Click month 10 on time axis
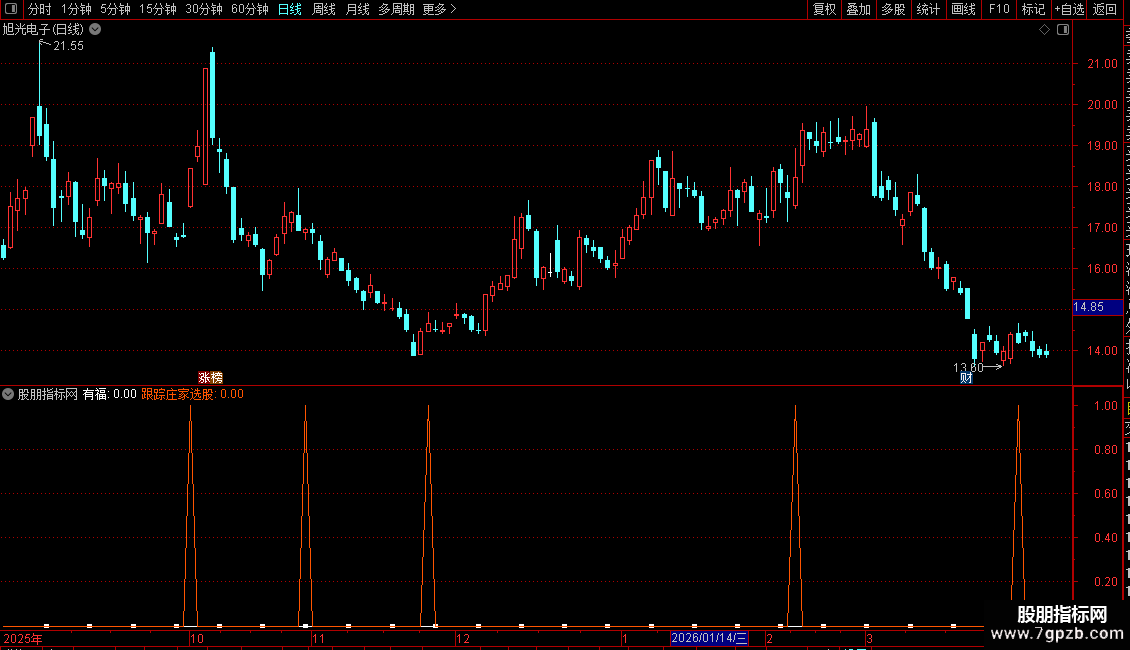The height and width of the screenshot is (650, 1130). (x=197, y=638)
